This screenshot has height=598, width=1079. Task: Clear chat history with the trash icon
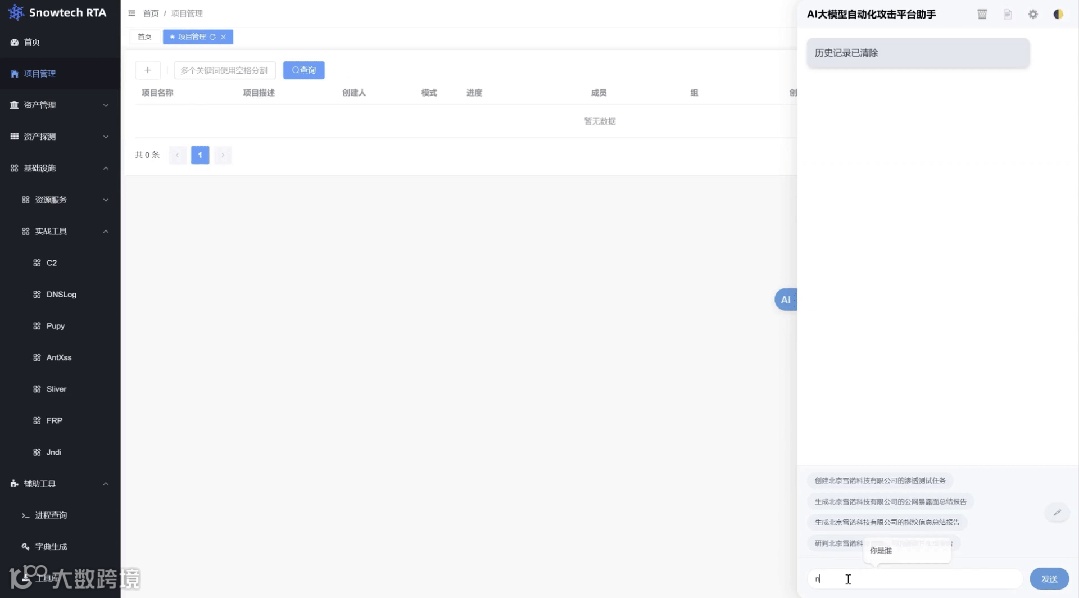click(x=982, y=14)
